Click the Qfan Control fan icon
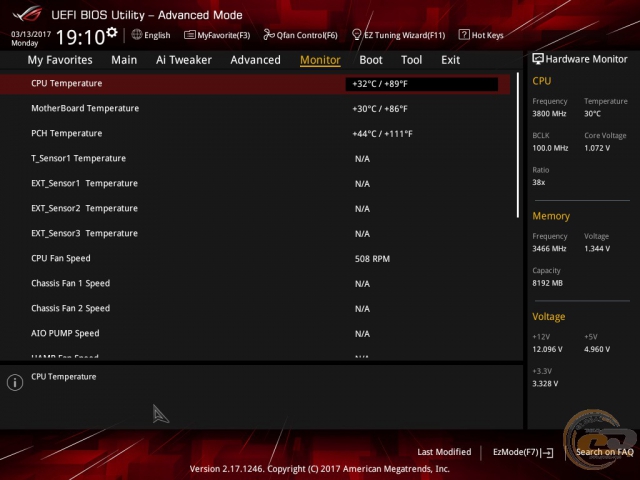The height and width of the screenshot is (480, 640). pos(269,35)
